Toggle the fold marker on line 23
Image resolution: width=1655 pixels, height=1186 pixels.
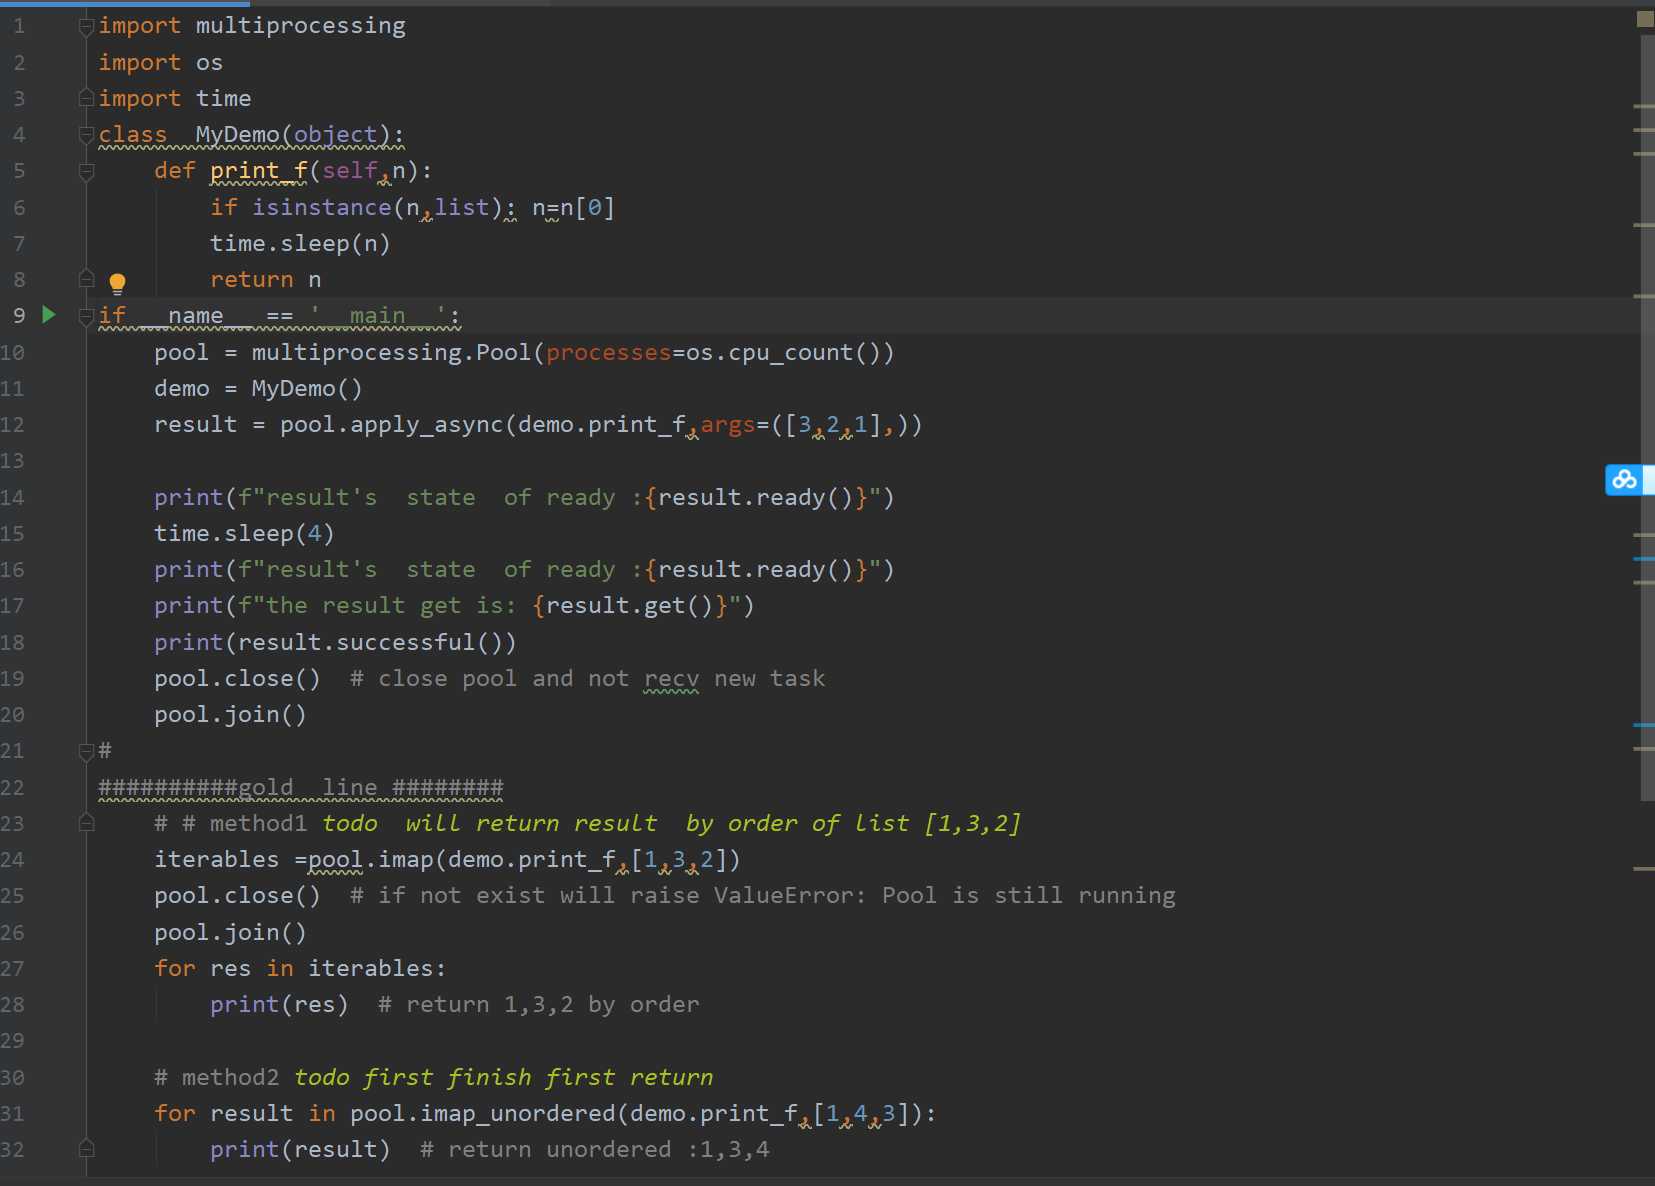[x=87, y=823]
